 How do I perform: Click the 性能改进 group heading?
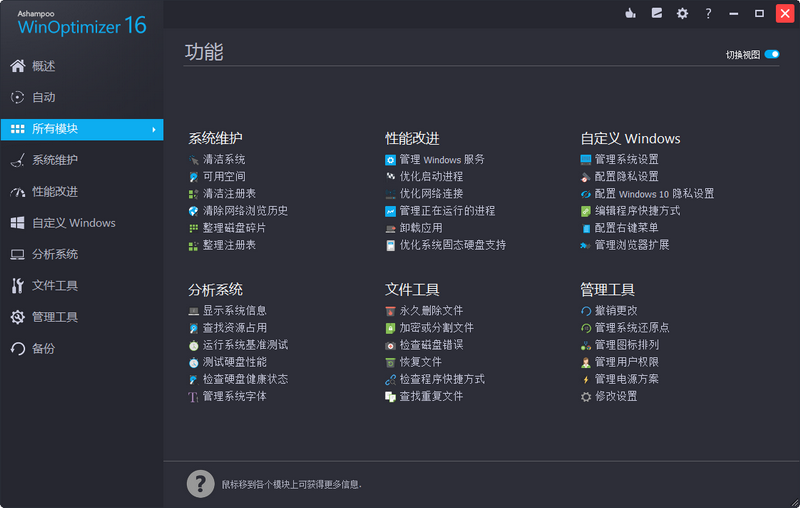coord(412,138)
